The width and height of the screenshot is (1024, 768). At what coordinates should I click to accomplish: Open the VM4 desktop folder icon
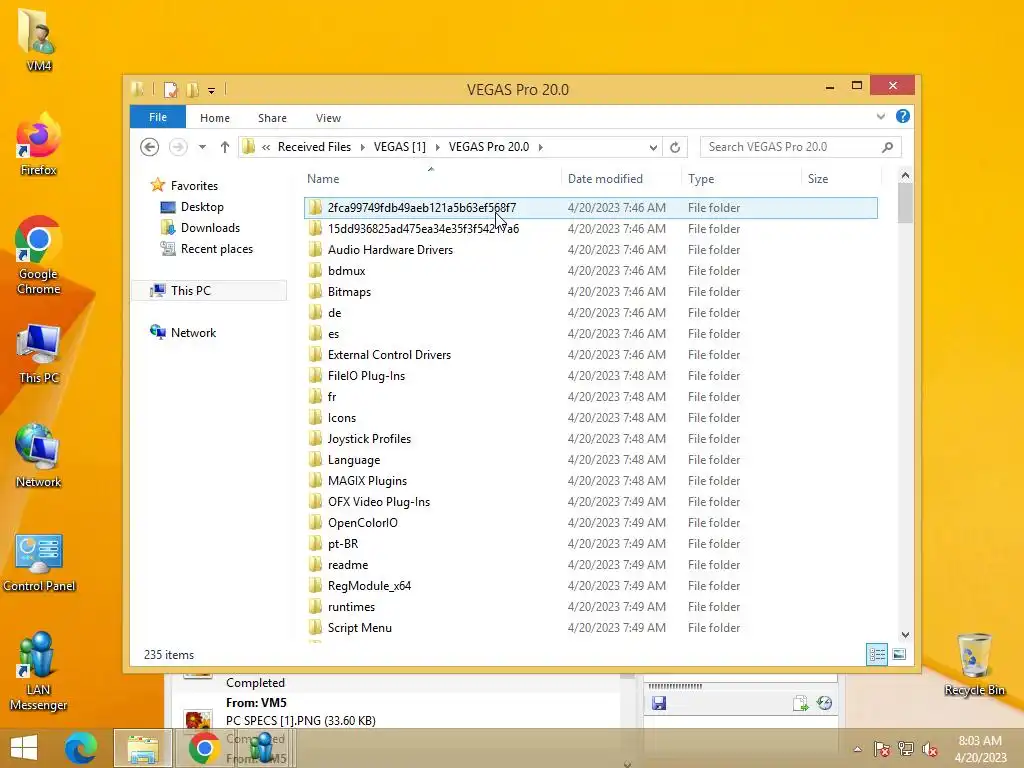(39, 37)
